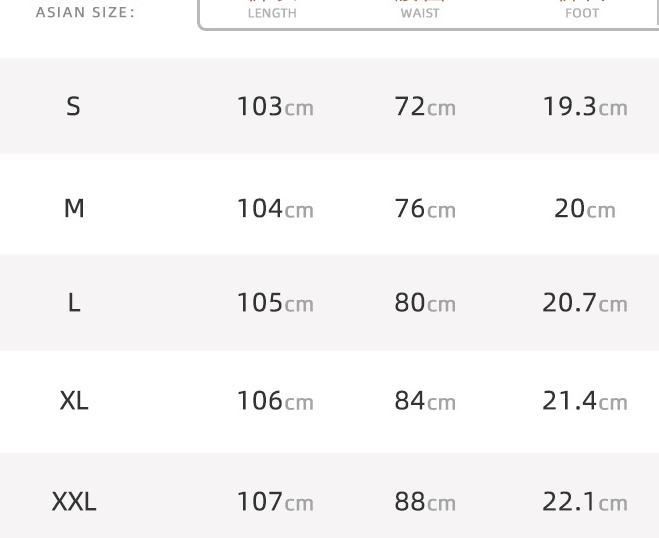The width and height of the screenshot is (659, 538).
Task: Pick the 104cm length cell
Action: coord(275,208)
